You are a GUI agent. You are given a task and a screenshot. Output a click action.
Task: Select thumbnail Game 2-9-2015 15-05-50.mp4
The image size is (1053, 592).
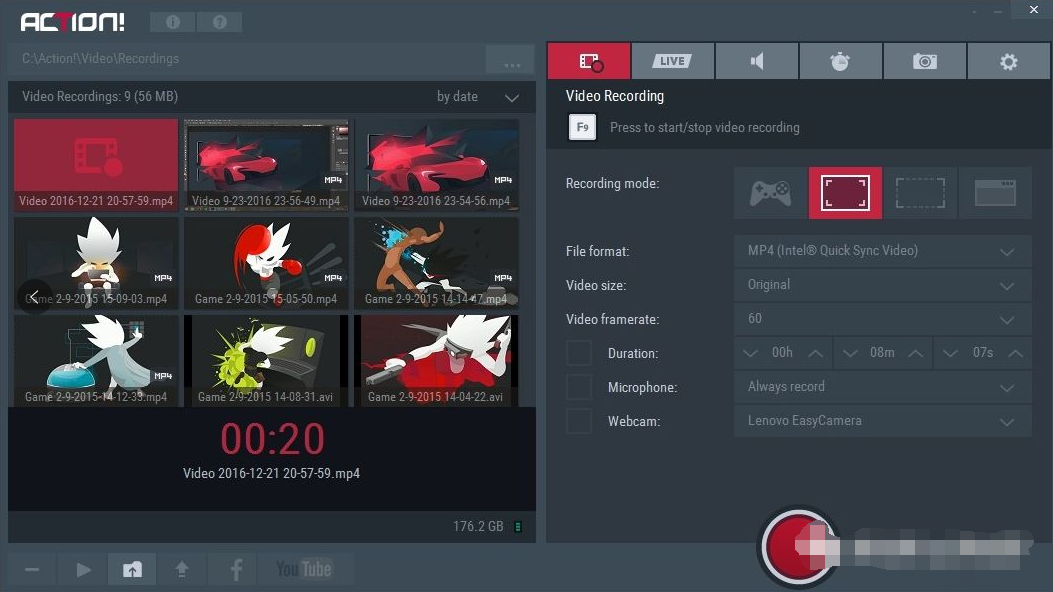pos(266,263)
